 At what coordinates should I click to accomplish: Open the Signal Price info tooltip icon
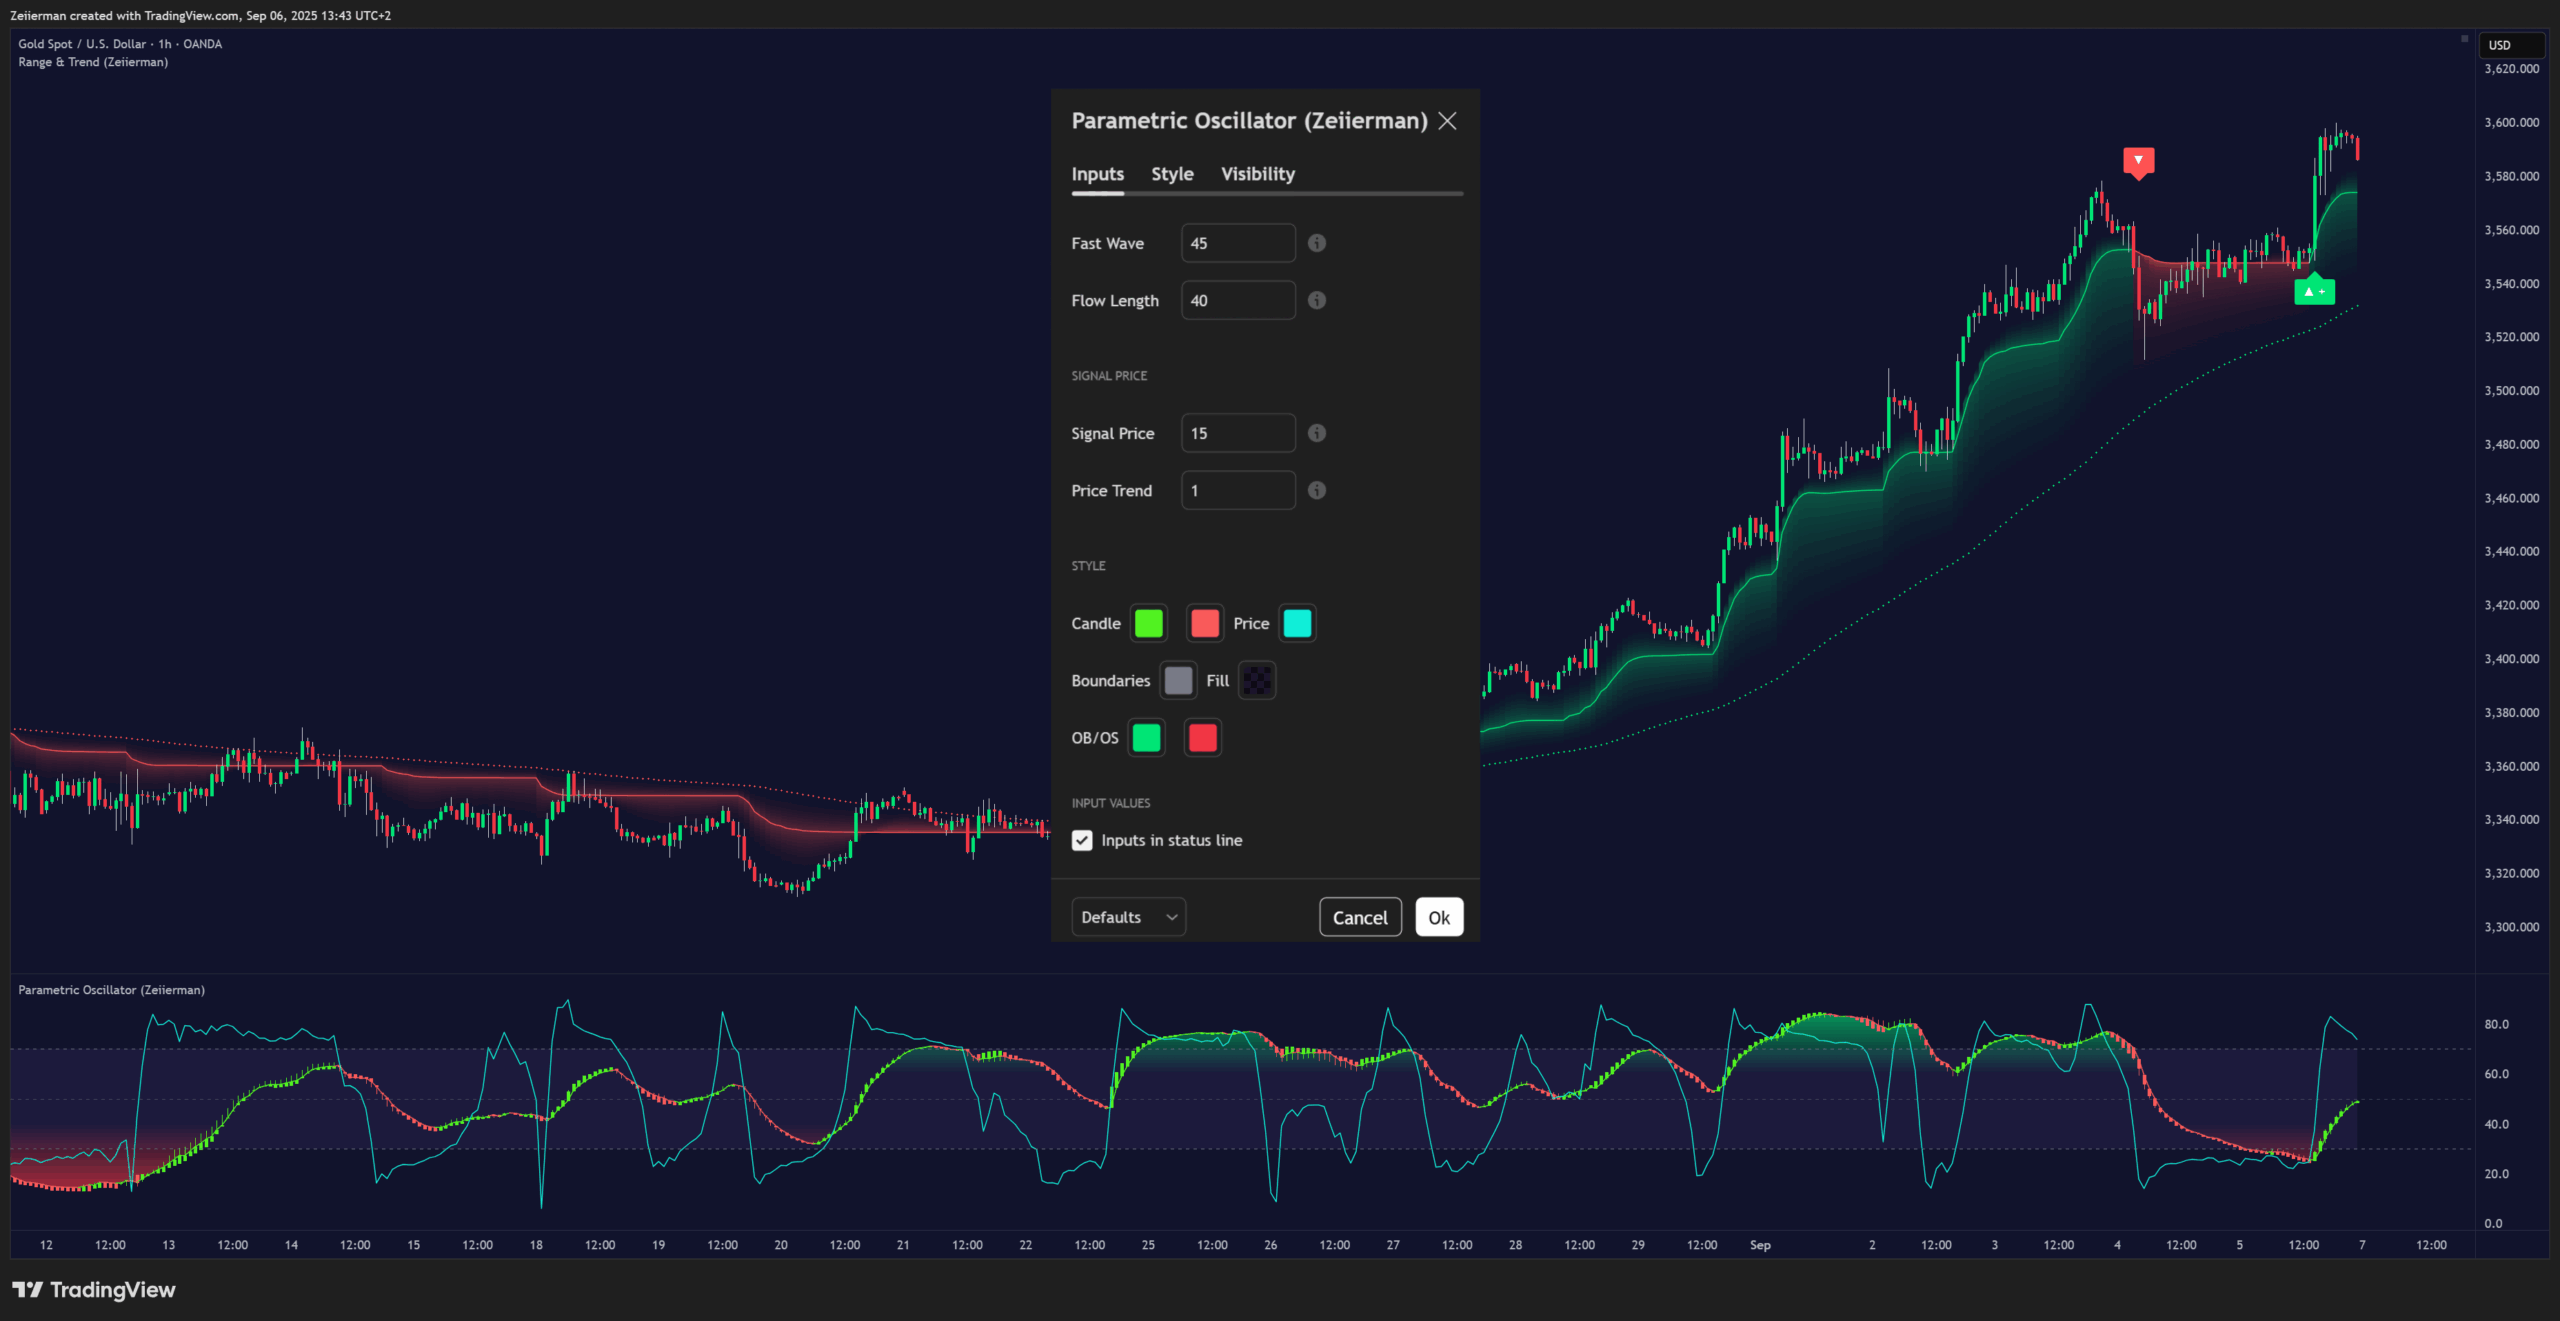click(x=1317, y=433)
